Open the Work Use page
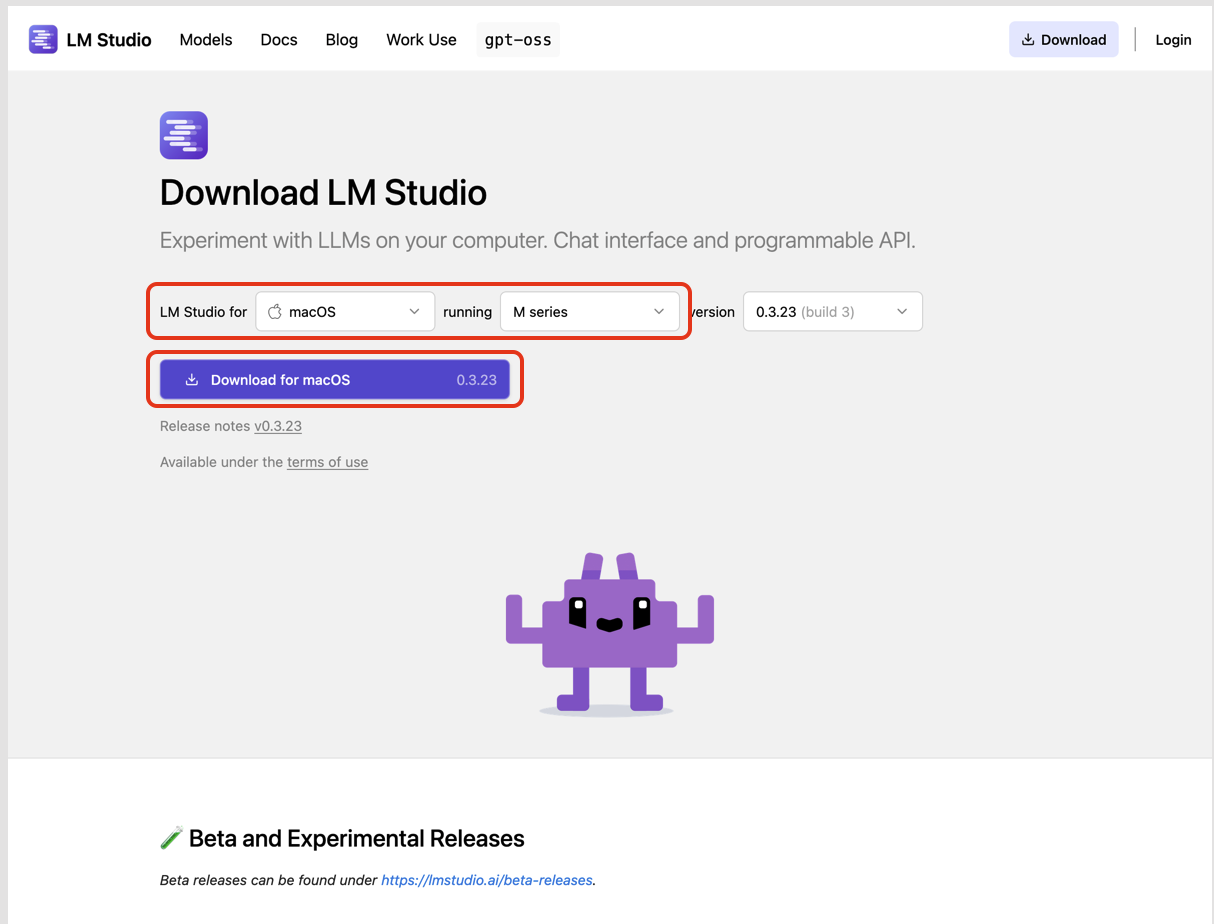The image size is (1214, 924). pyautogui.click(x=421, y=40)
